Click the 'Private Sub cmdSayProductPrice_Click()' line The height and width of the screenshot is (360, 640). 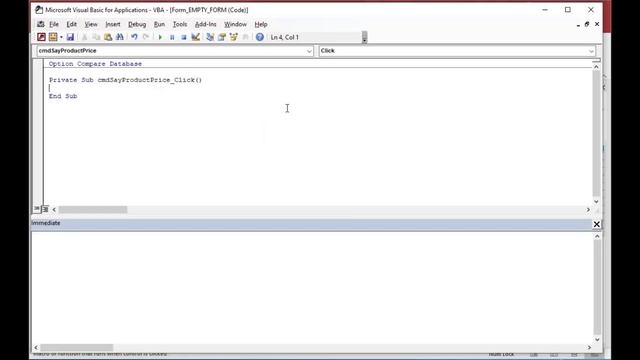(125, 80)
